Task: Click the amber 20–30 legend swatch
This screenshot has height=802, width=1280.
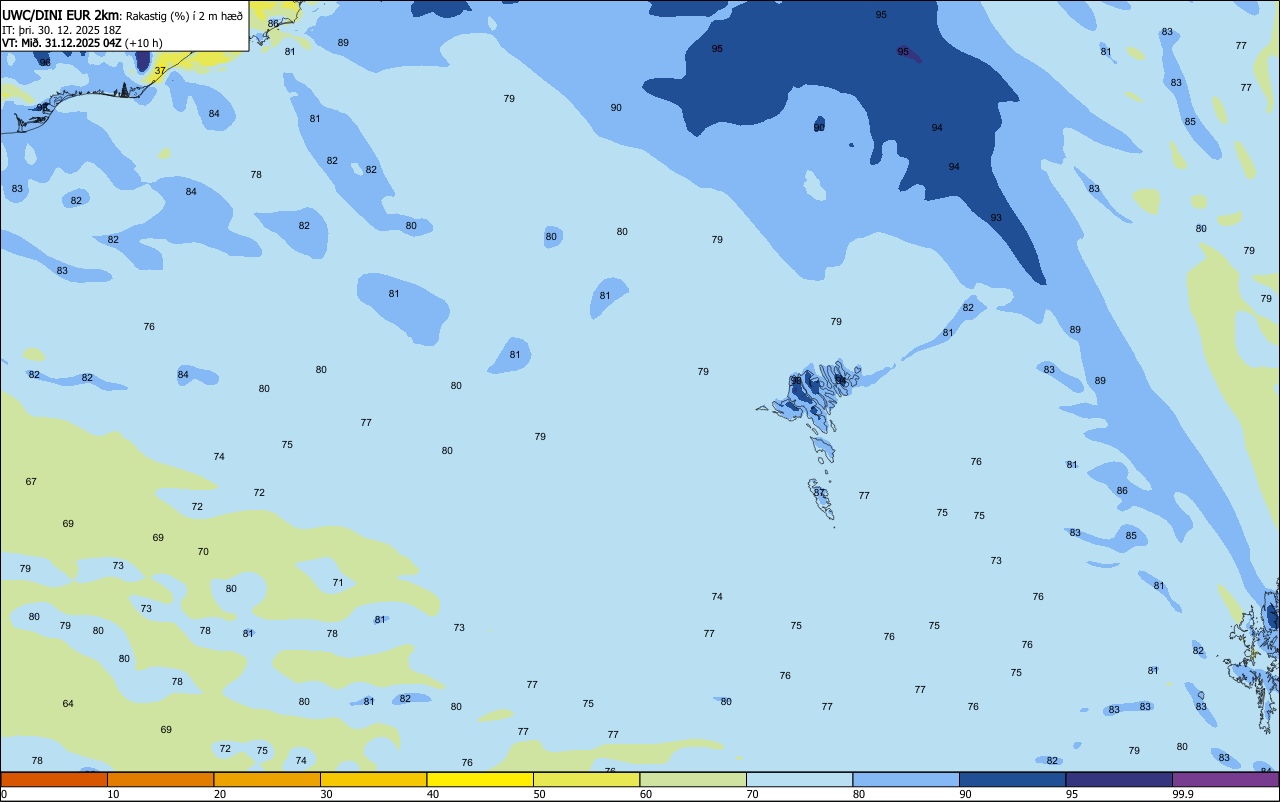Action: 267,779
